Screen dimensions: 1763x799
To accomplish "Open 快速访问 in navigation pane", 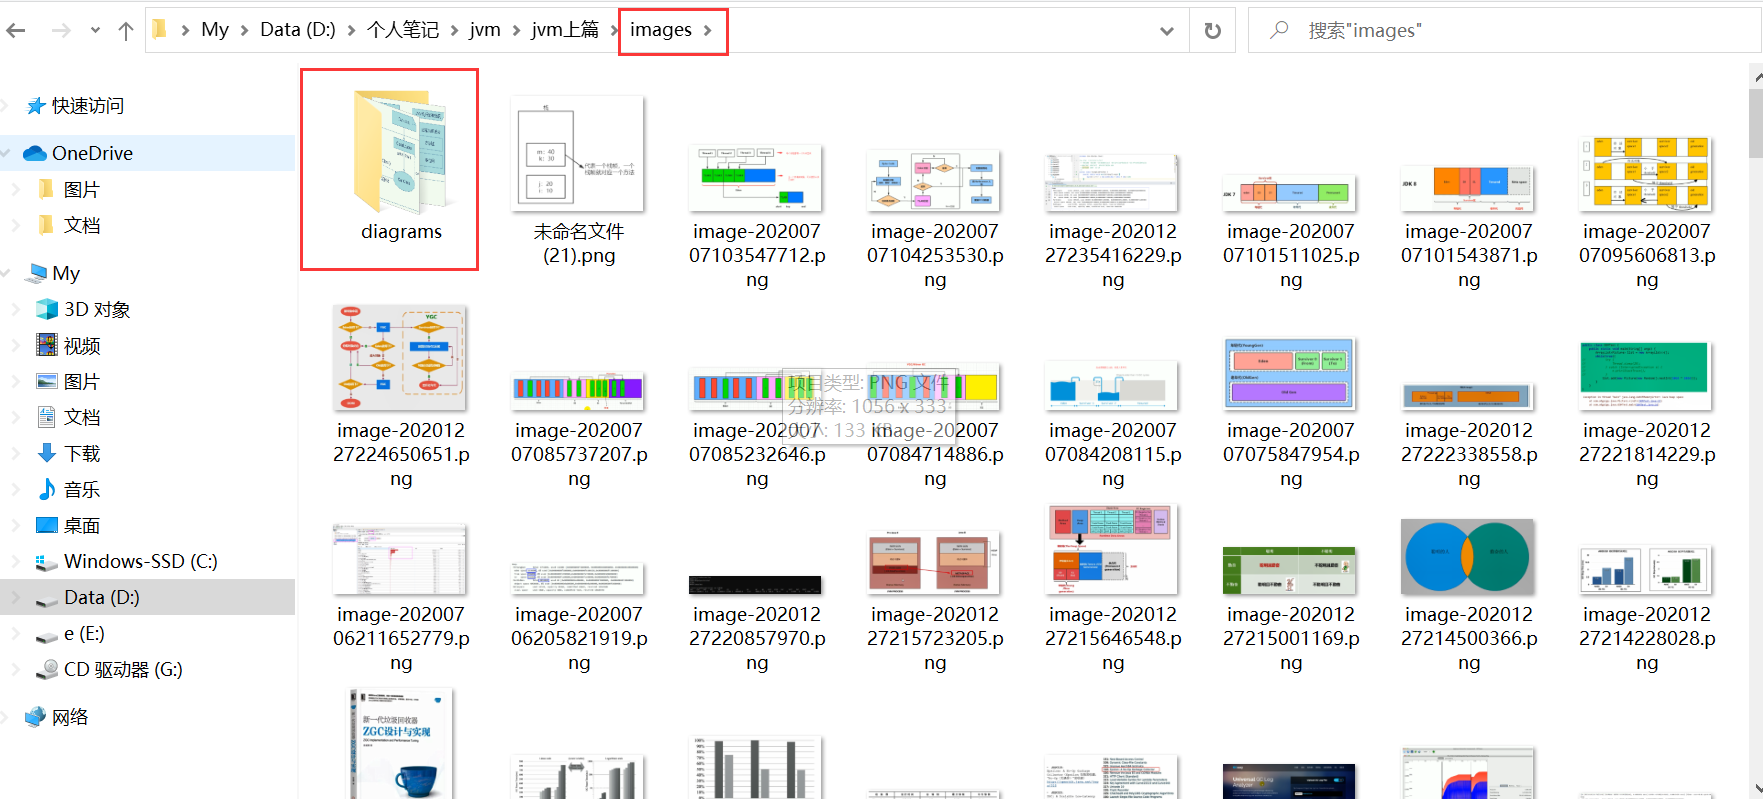I will tap(88, 106).
